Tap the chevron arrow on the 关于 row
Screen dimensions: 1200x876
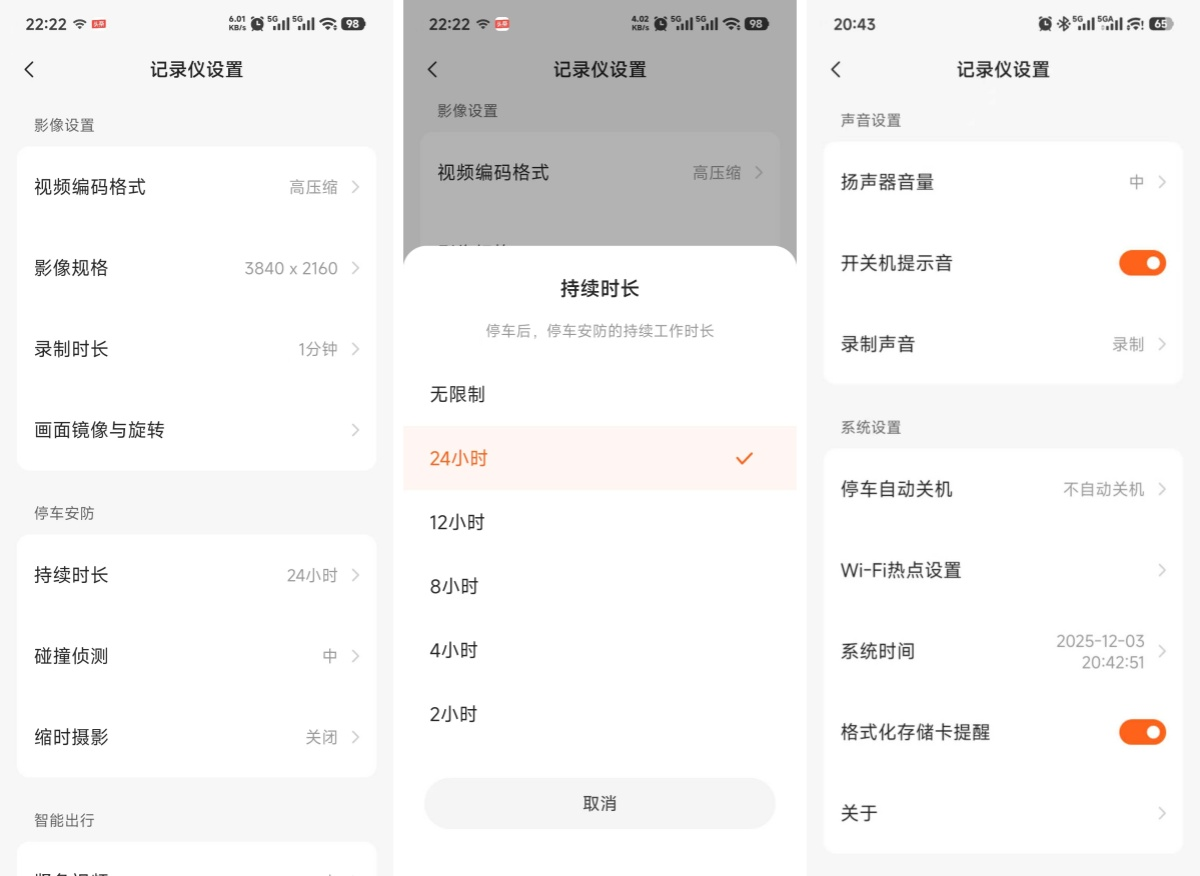tap(1161, 813)
